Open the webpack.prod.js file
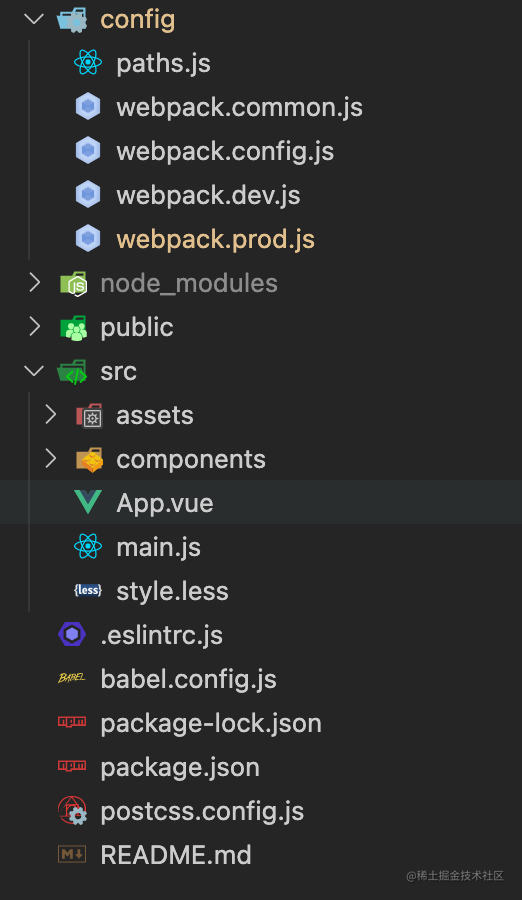This screenshot has width=522, height=900. 215,239
